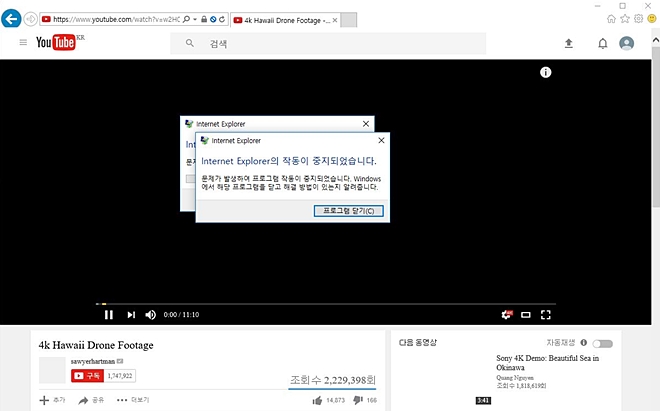Skip to next video button
Image resolution: width=660 pixels, height=411 pixels.
click(x=131, y=315)
